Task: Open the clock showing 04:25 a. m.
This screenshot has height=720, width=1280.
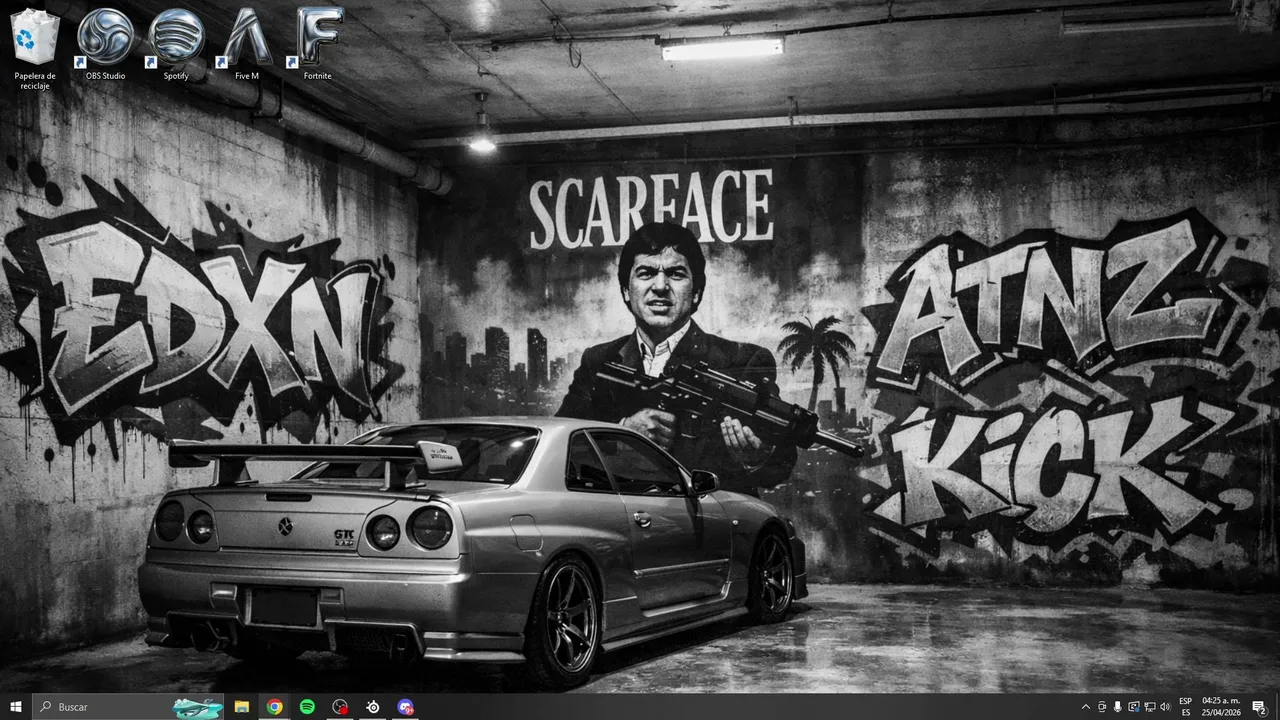Action: (1221, 707)
